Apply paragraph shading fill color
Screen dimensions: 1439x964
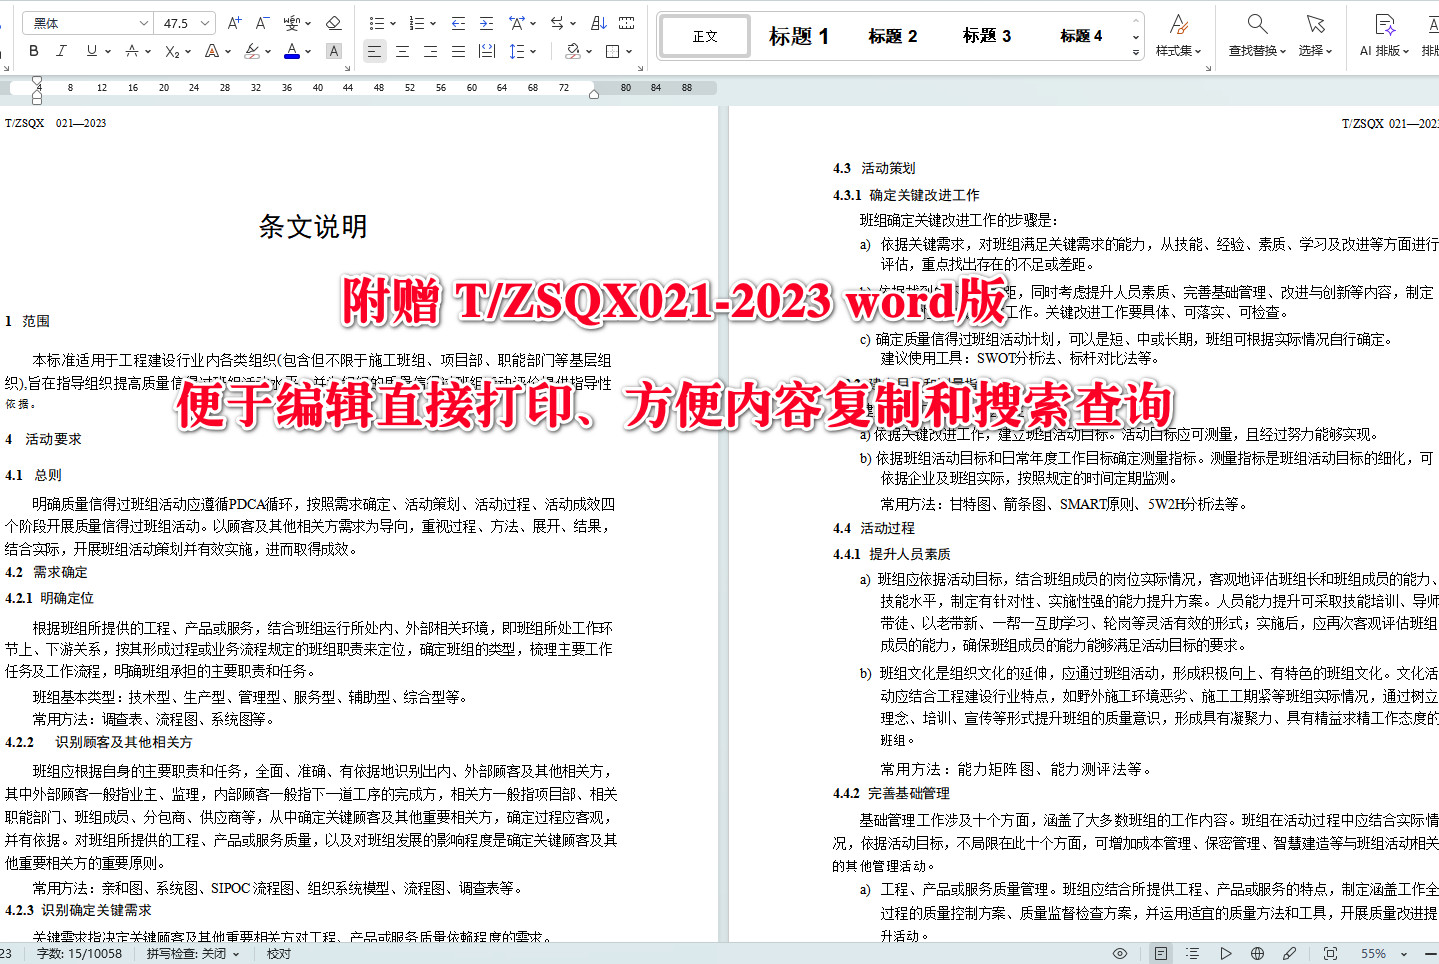tap(572, 51)
